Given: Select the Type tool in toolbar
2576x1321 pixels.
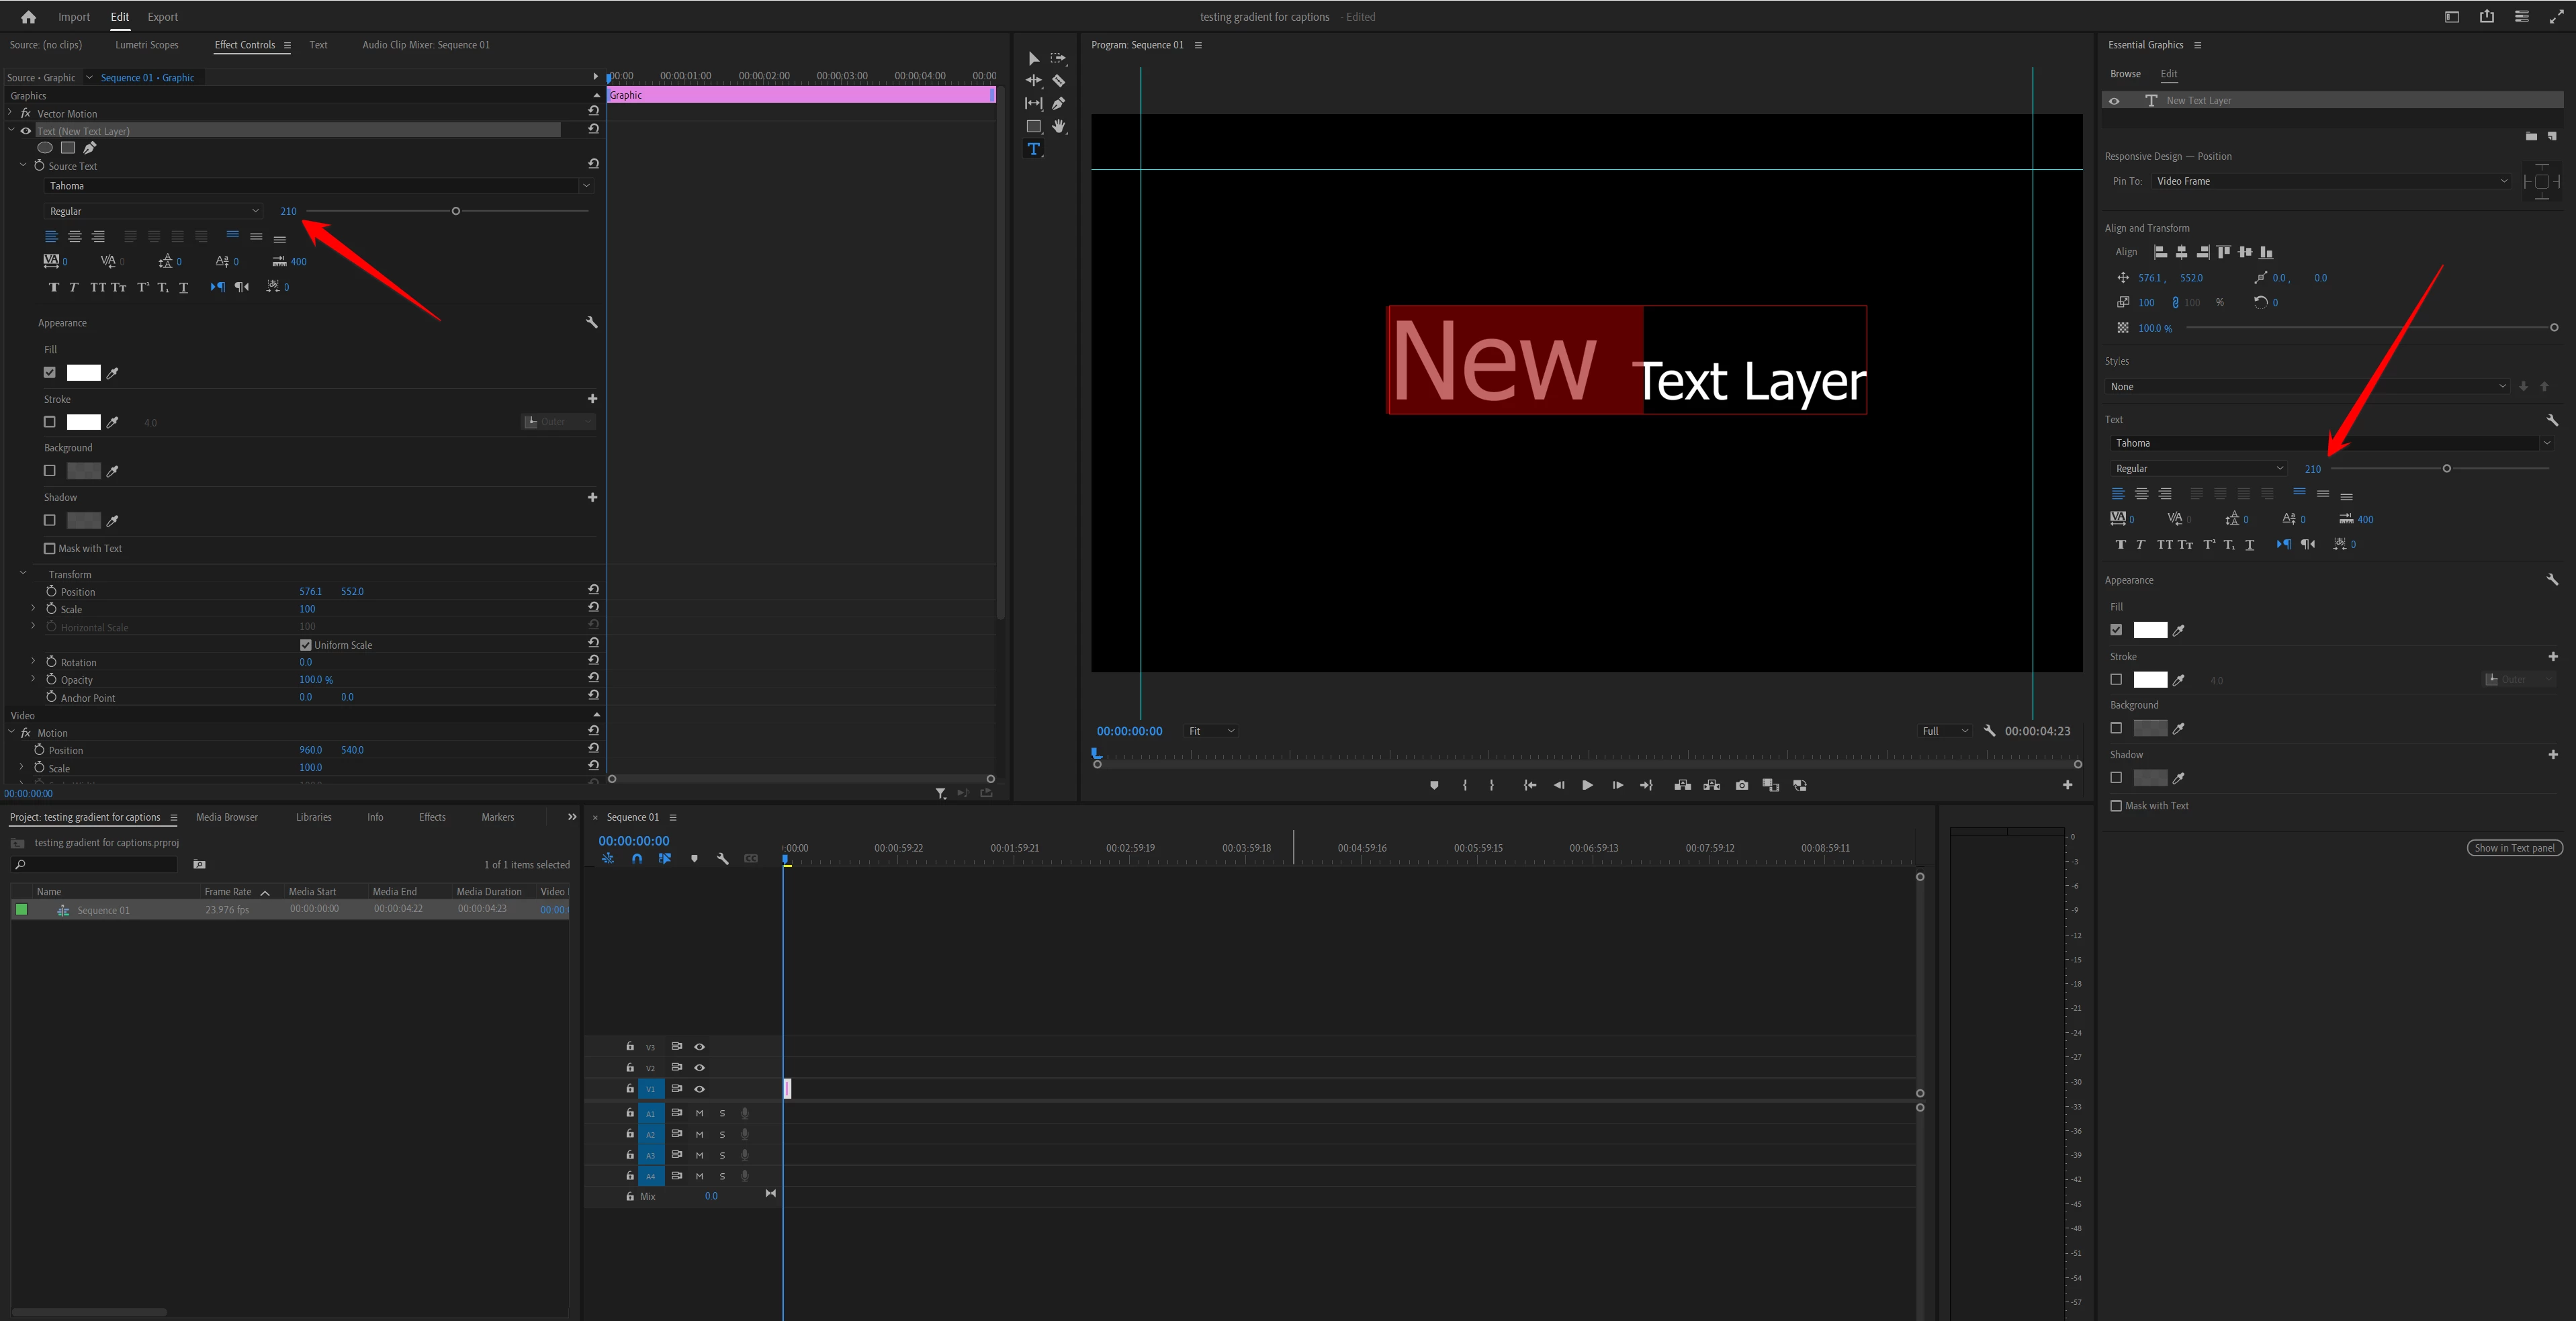Looking at the screenshot, I should [1033, 149].
